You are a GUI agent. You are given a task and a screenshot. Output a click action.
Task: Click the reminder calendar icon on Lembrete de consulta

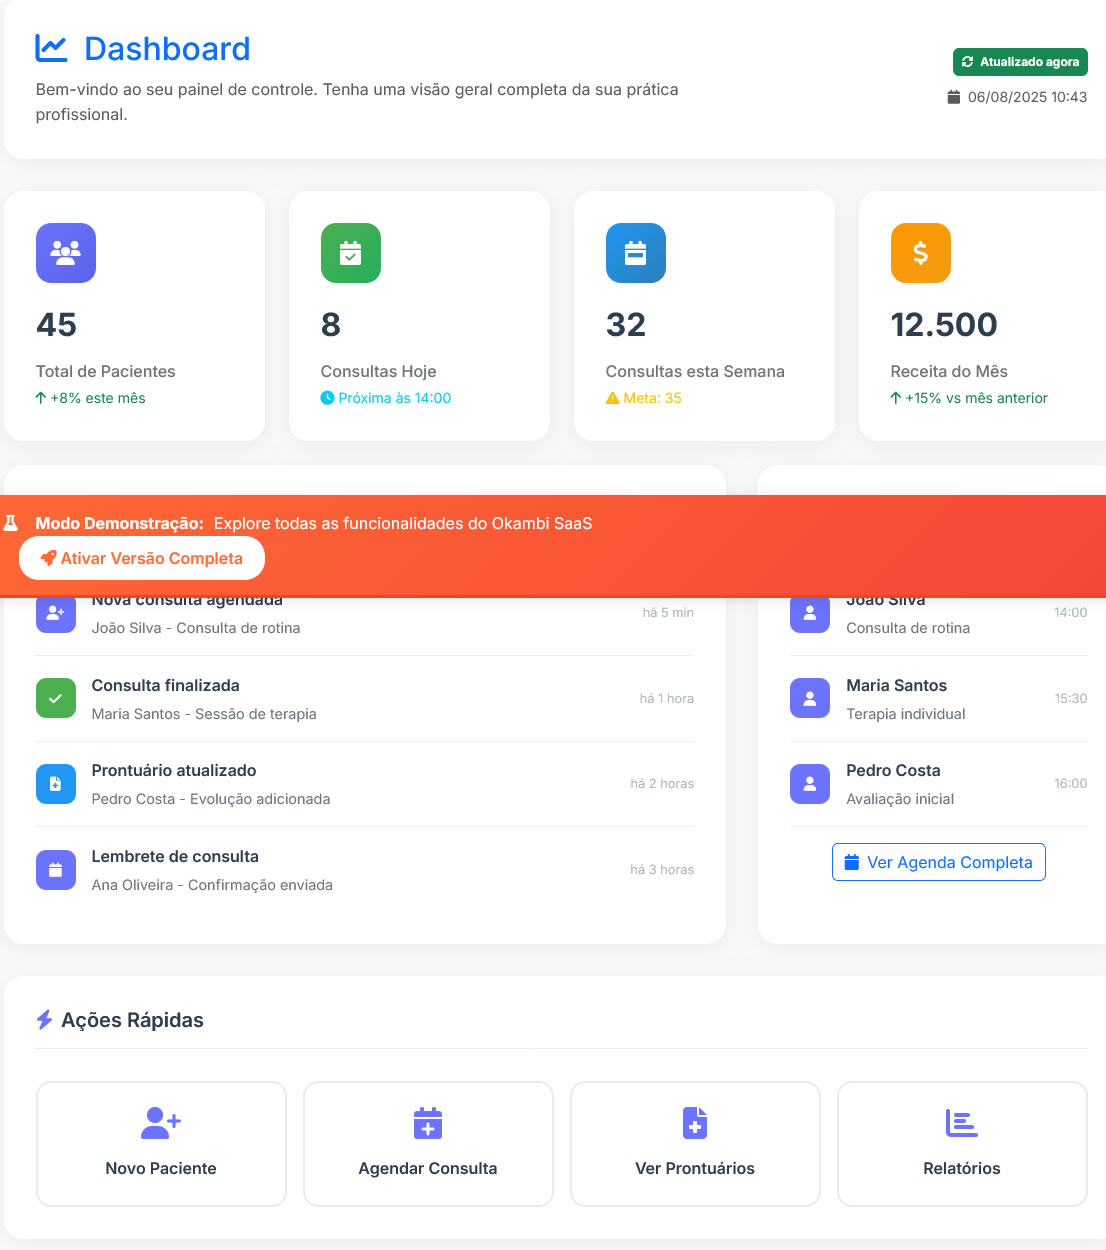[x=56, y=870]
